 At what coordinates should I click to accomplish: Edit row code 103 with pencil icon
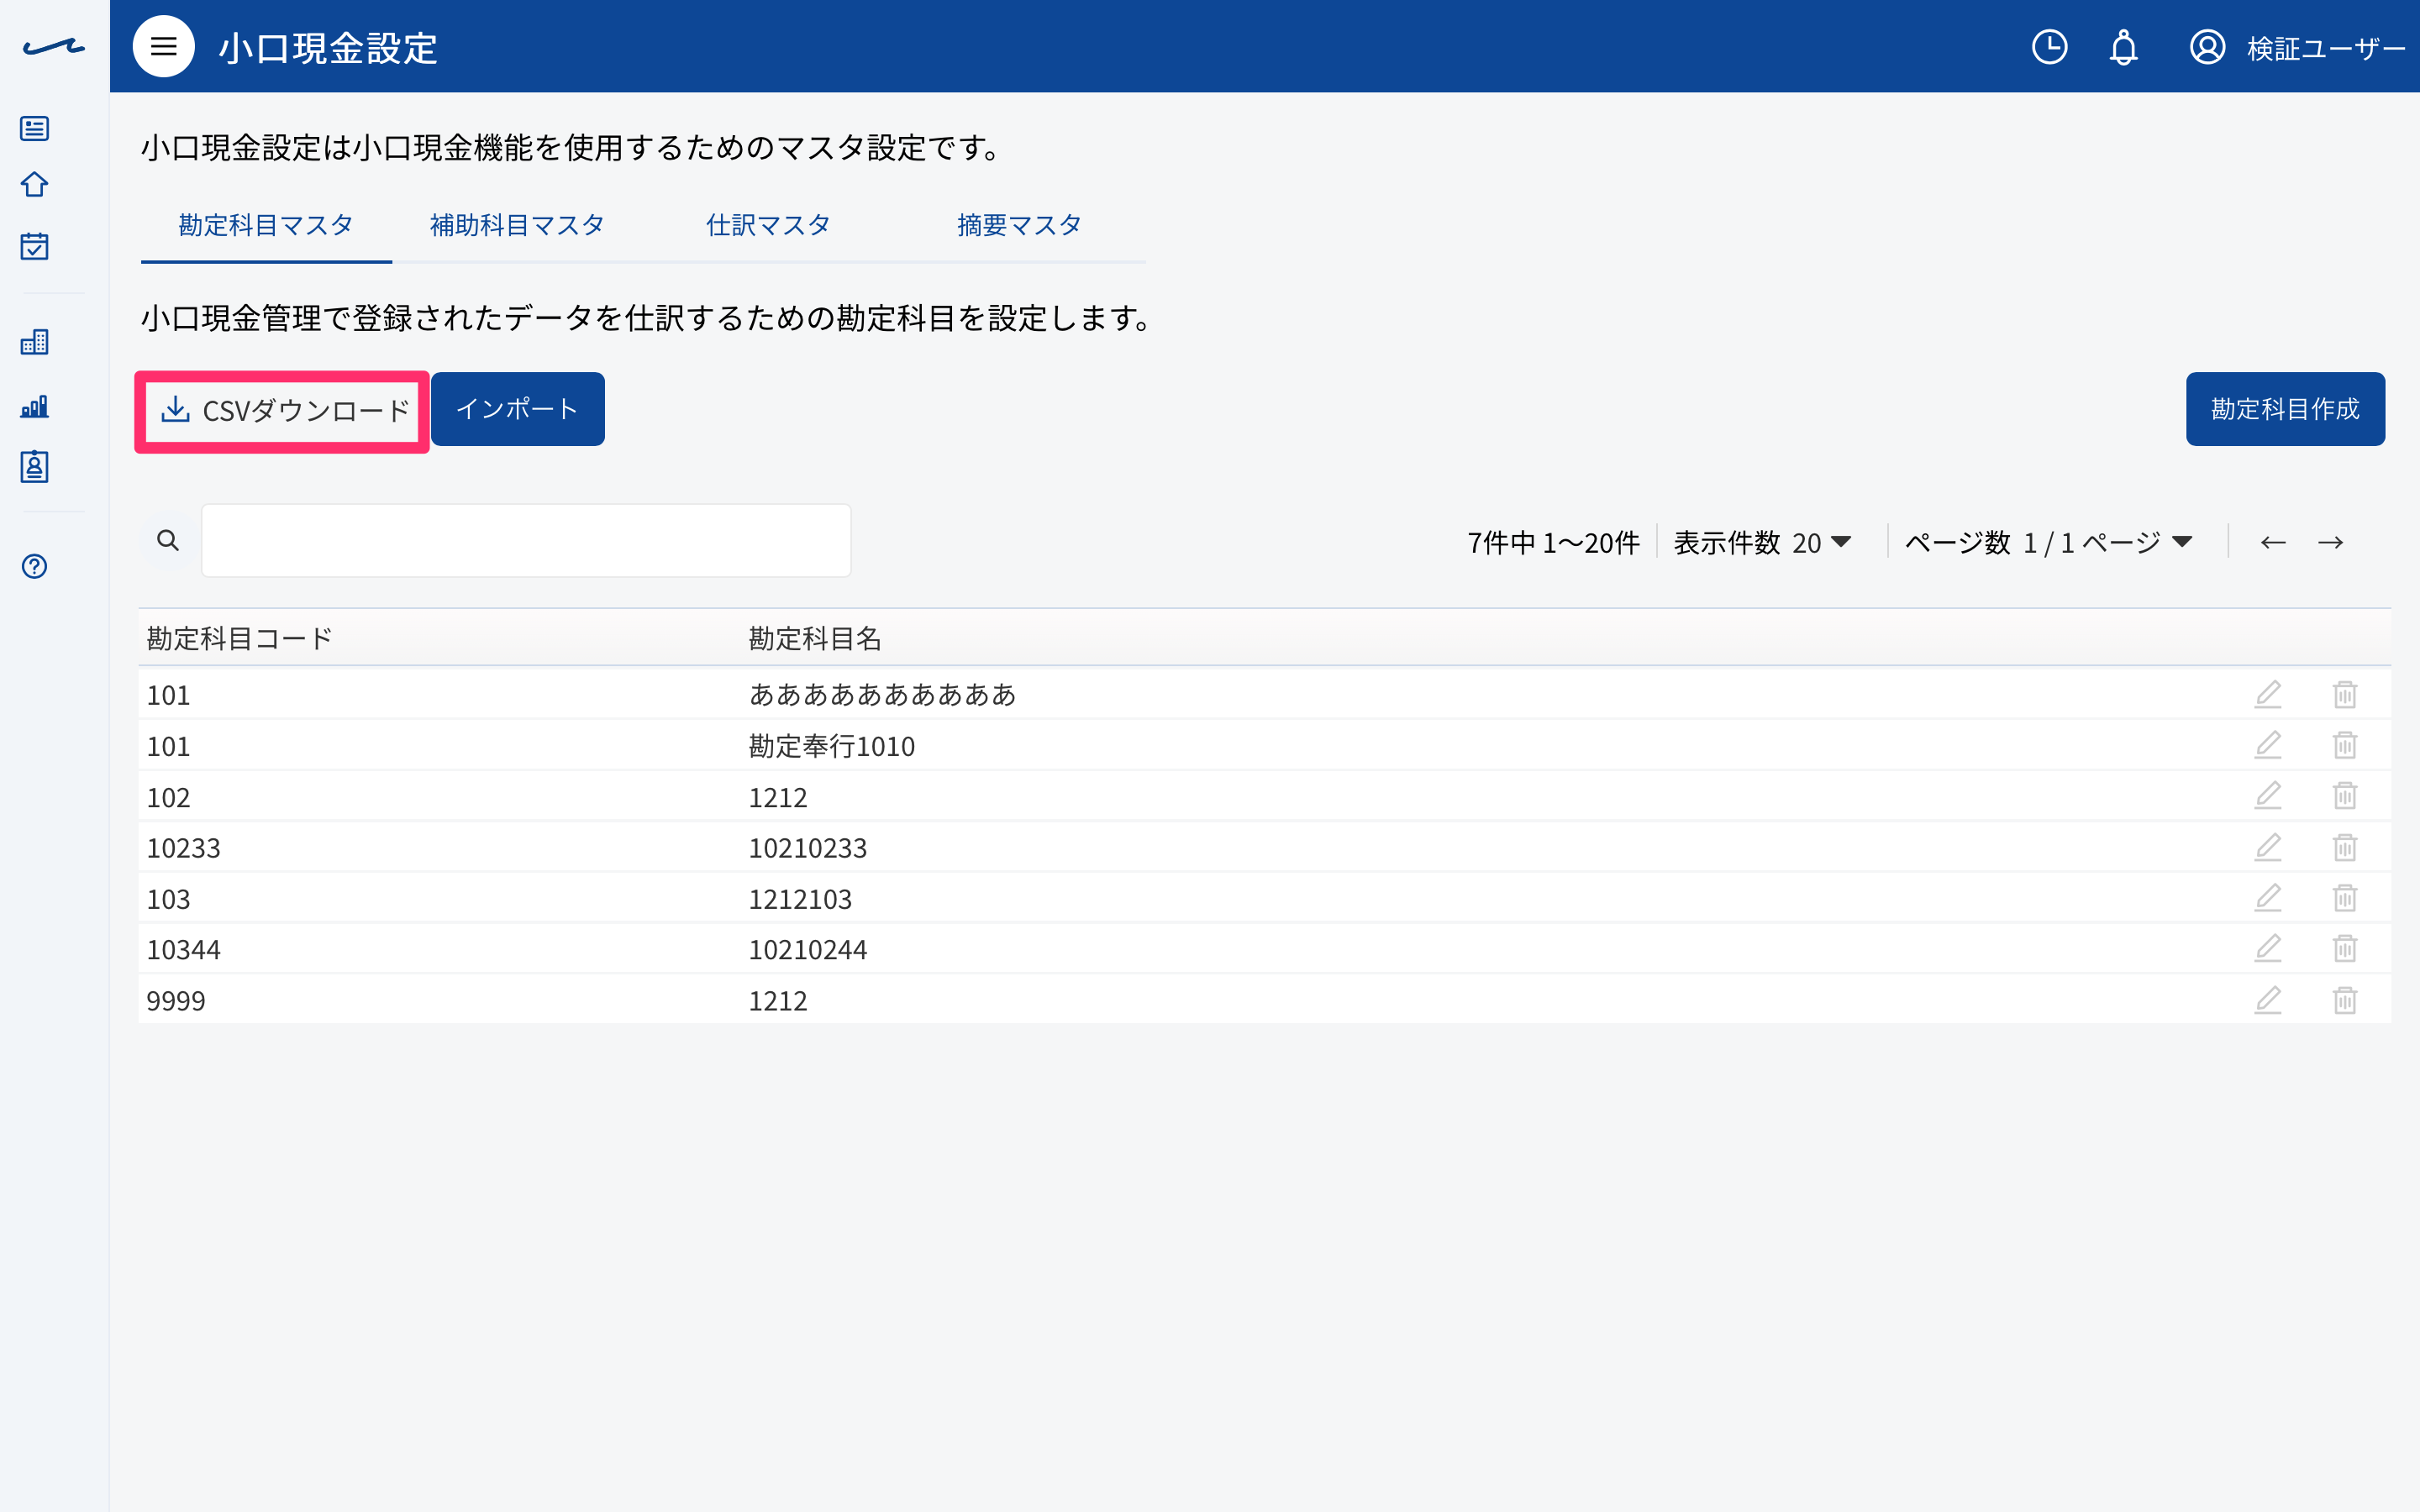[x=2268, y=898]
